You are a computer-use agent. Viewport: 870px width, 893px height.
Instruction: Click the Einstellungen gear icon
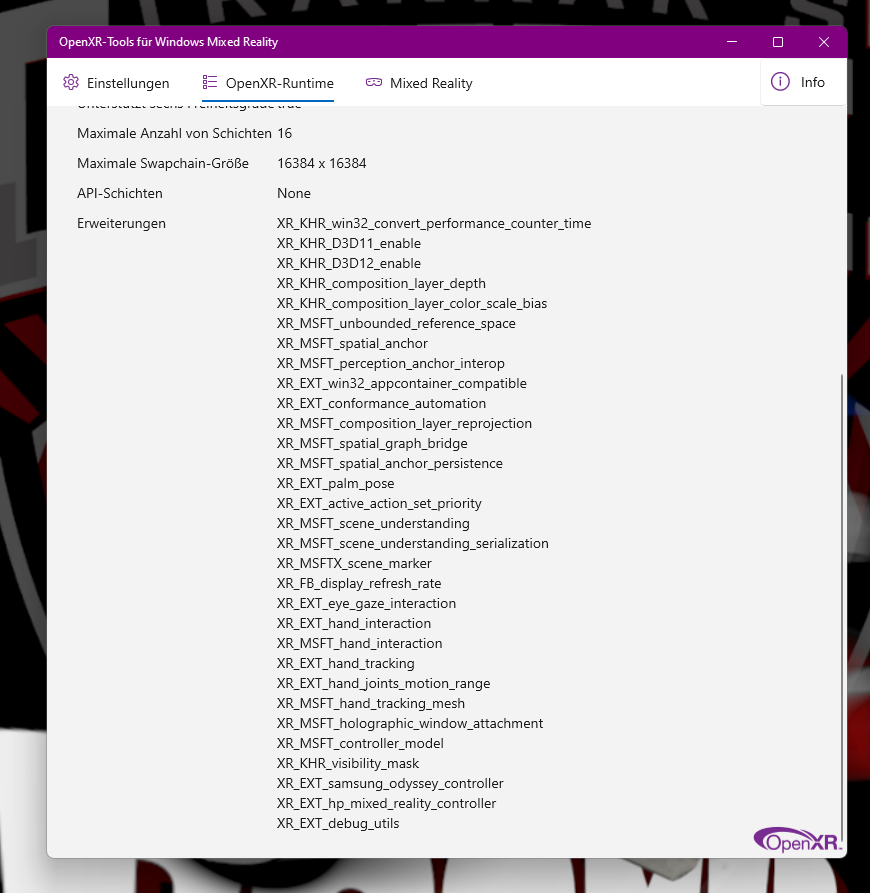(71, 83)
